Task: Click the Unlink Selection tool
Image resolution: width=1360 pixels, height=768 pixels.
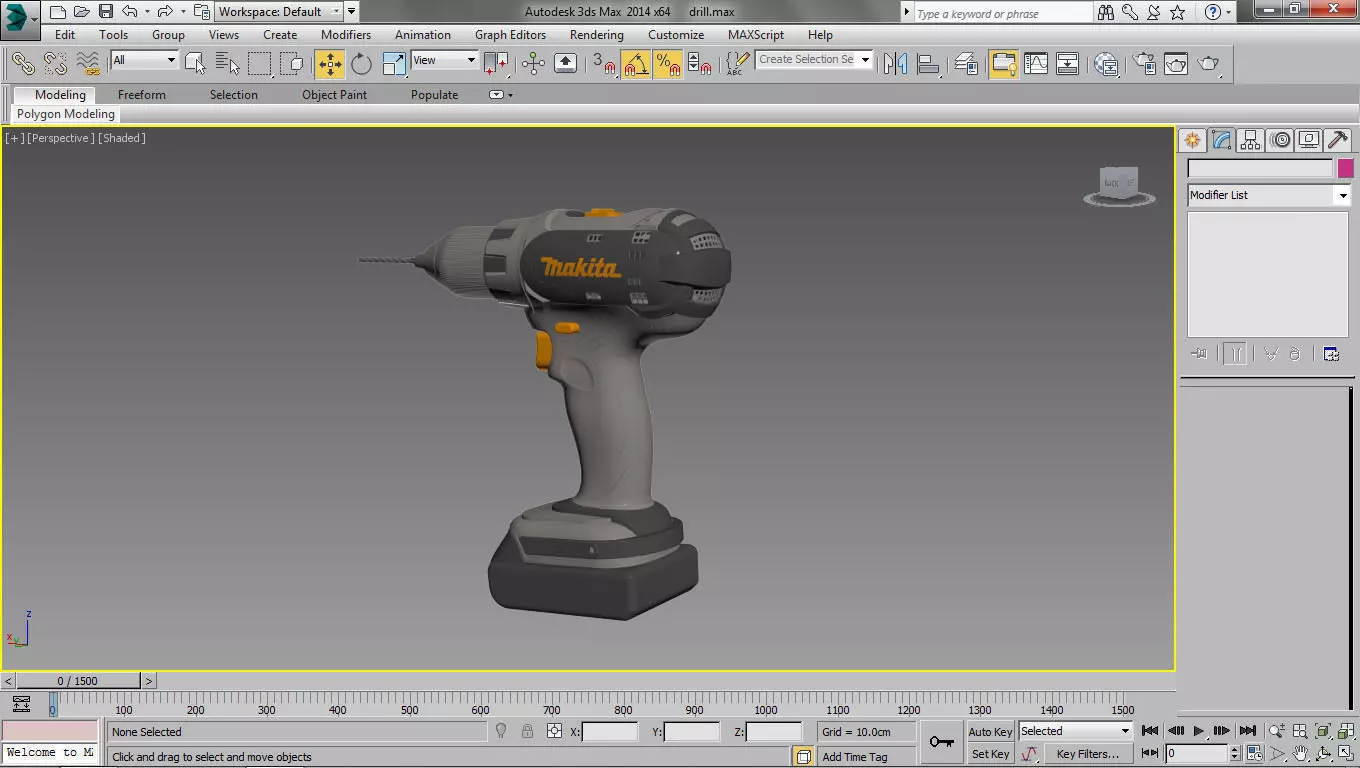Action: click(55, 64)
